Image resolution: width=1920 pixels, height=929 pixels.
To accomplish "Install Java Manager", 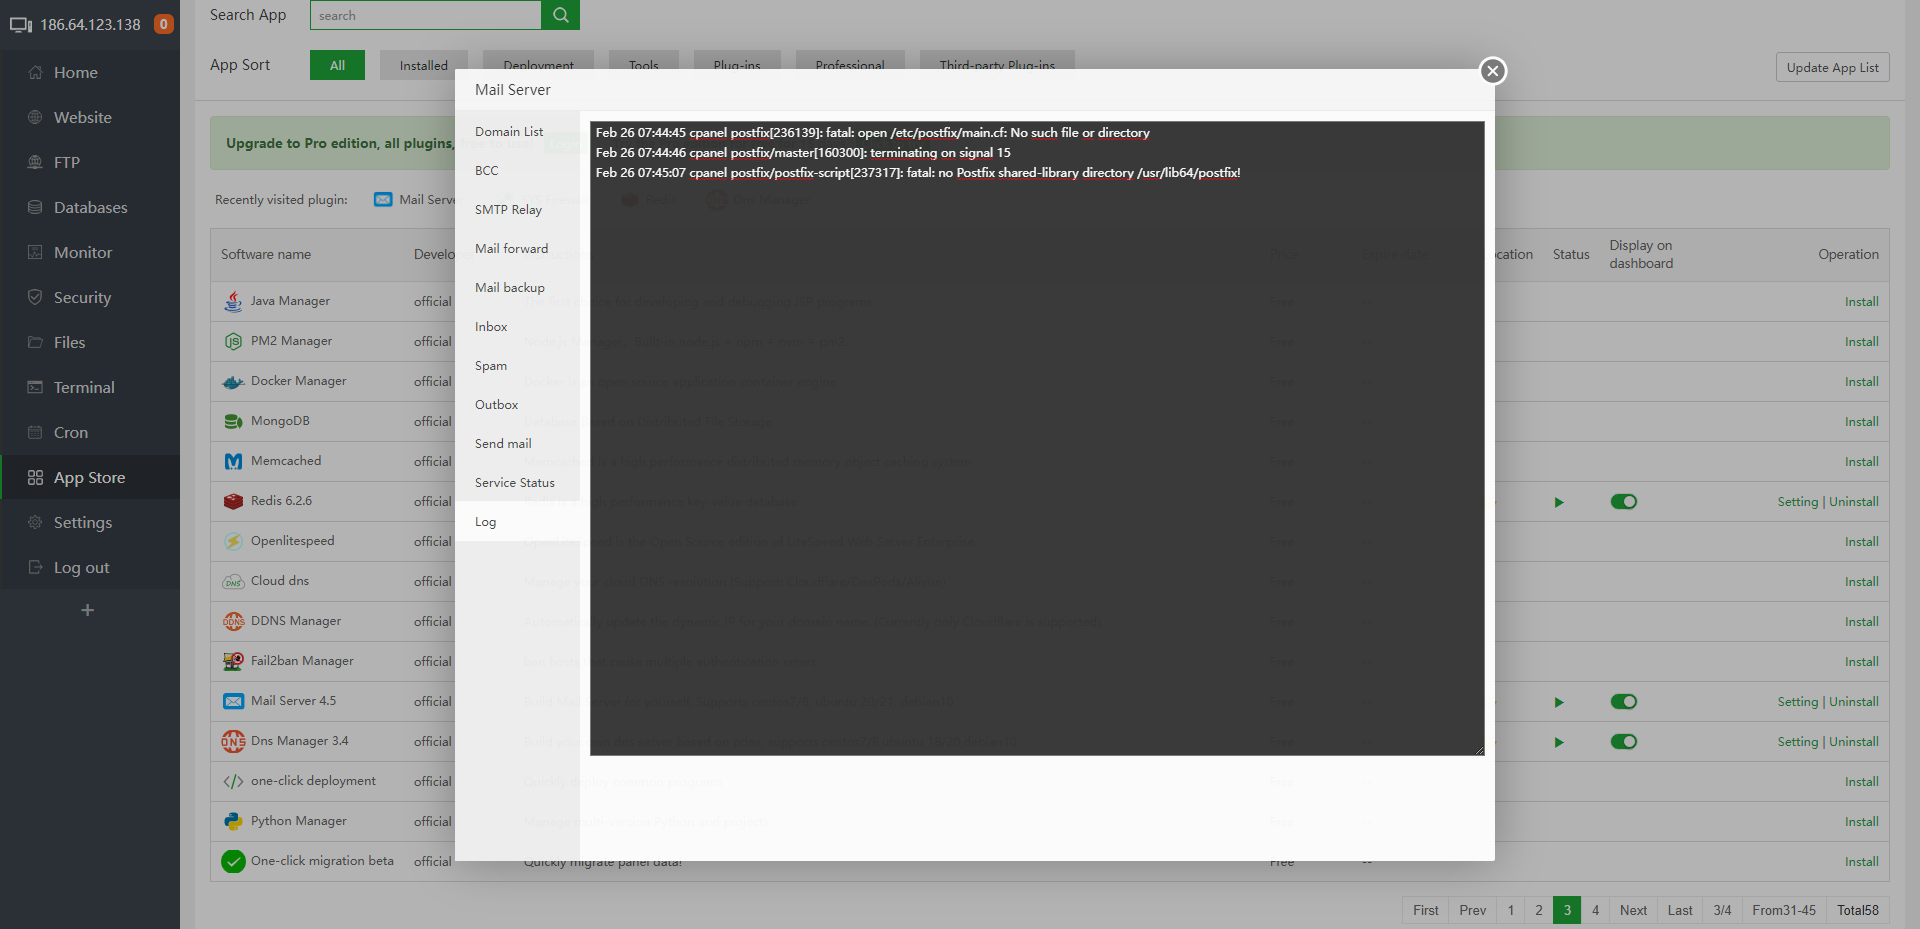I will [1861, 301].
